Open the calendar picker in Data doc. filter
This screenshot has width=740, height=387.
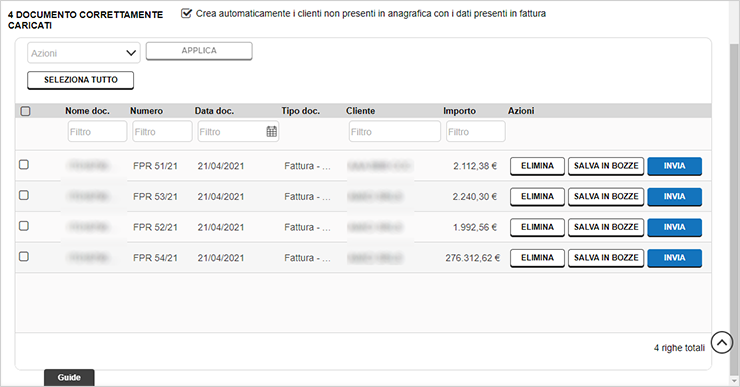271,132
